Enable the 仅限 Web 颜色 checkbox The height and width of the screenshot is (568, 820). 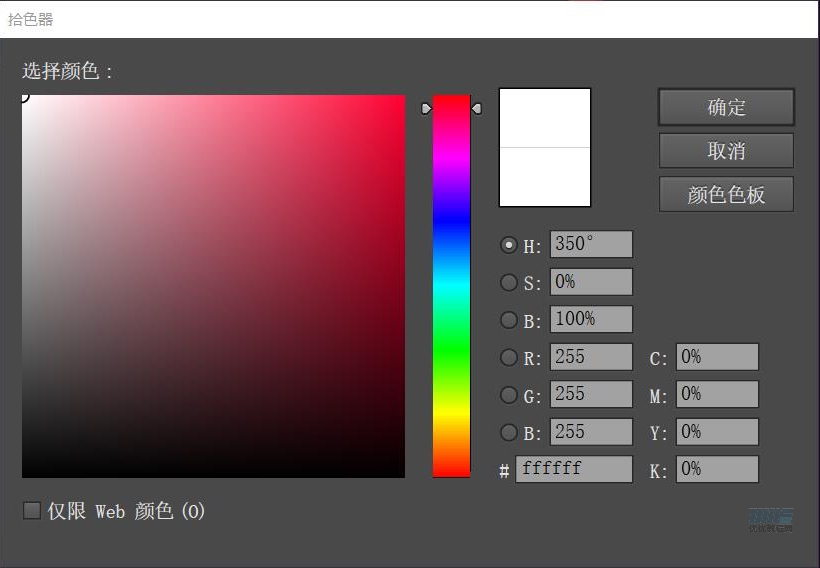(x=32, y=511)
